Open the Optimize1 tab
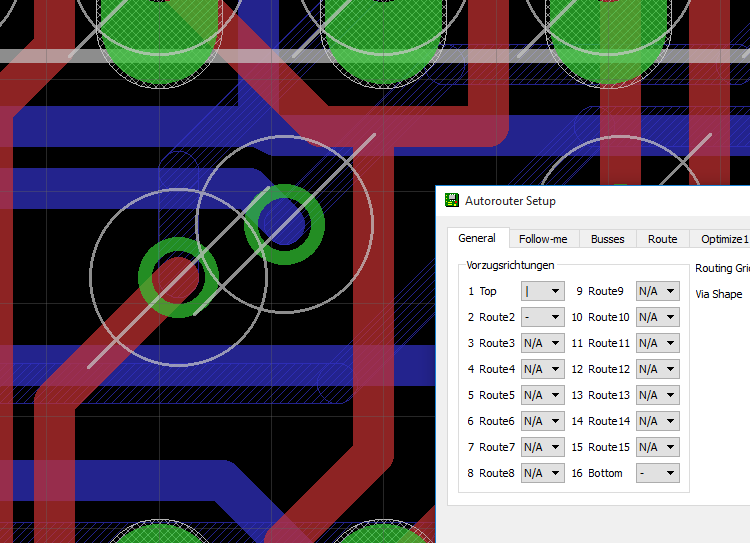Screen dimensions: 750x543 pyautogui.click(x=722, y=239)
